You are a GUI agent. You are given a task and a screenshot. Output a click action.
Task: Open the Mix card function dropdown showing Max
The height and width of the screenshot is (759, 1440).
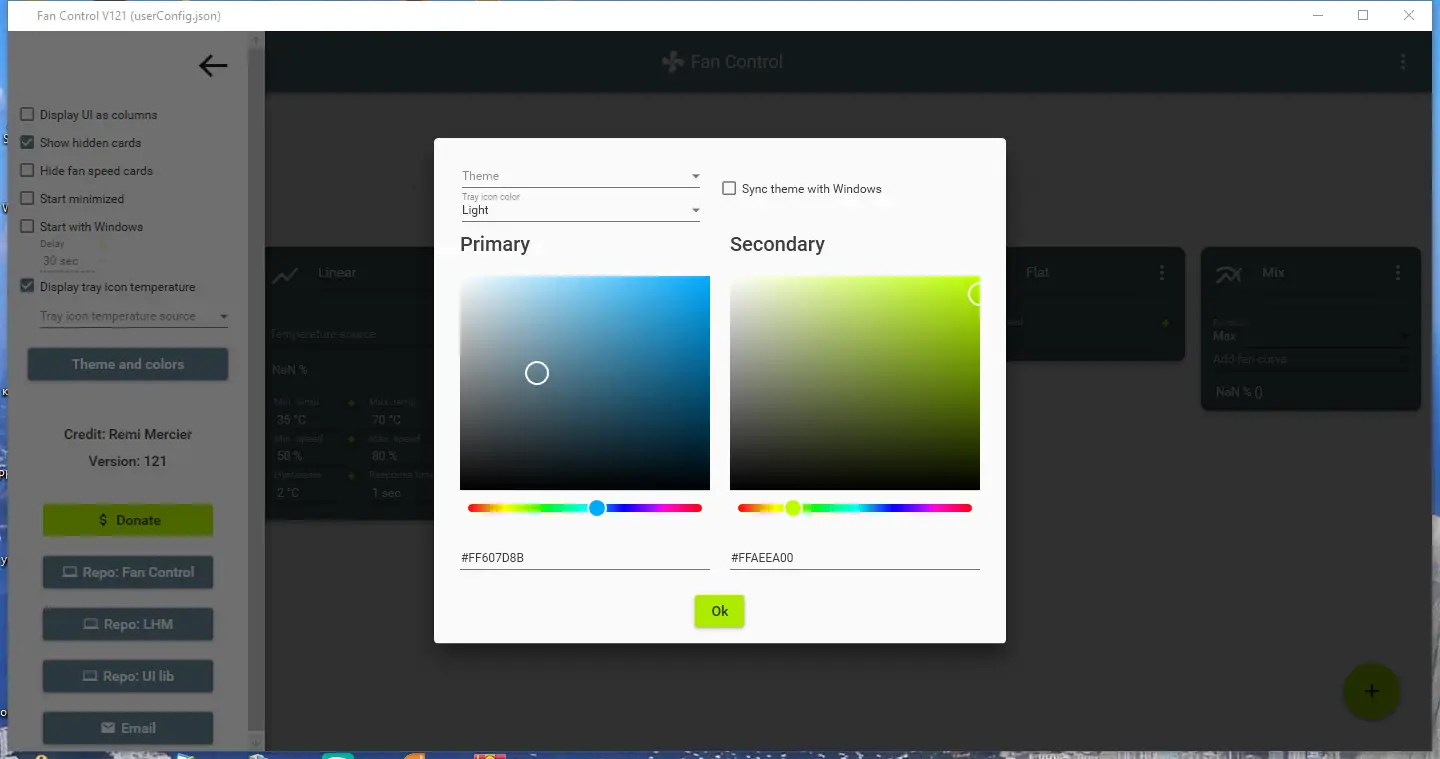coord(1310,333)
